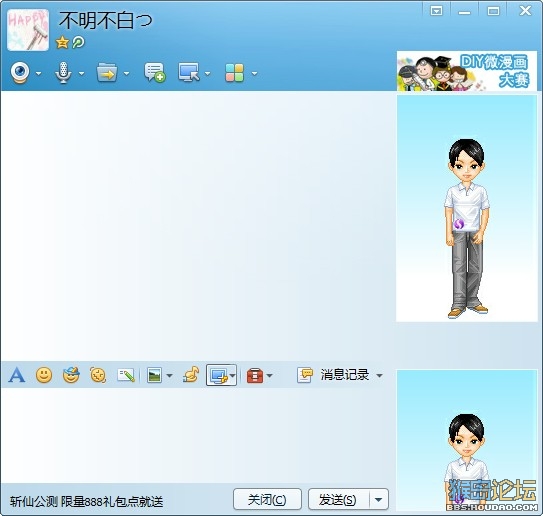Open the colorful applications grid icon
The width and height of the screenshot is (543, 516).
(234, 73)
